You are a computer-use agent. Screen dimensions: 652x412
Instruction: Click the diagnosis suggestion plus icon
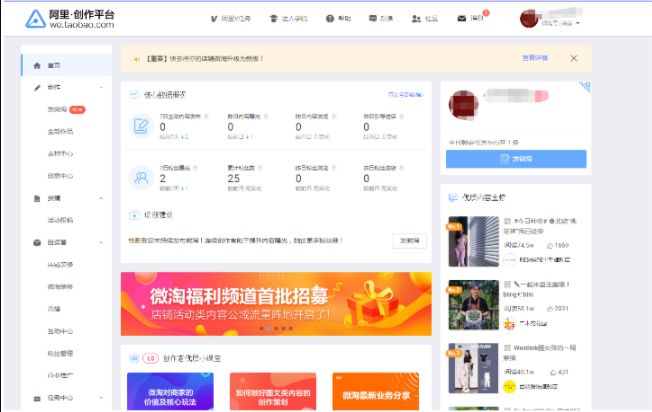click(134, 215)
